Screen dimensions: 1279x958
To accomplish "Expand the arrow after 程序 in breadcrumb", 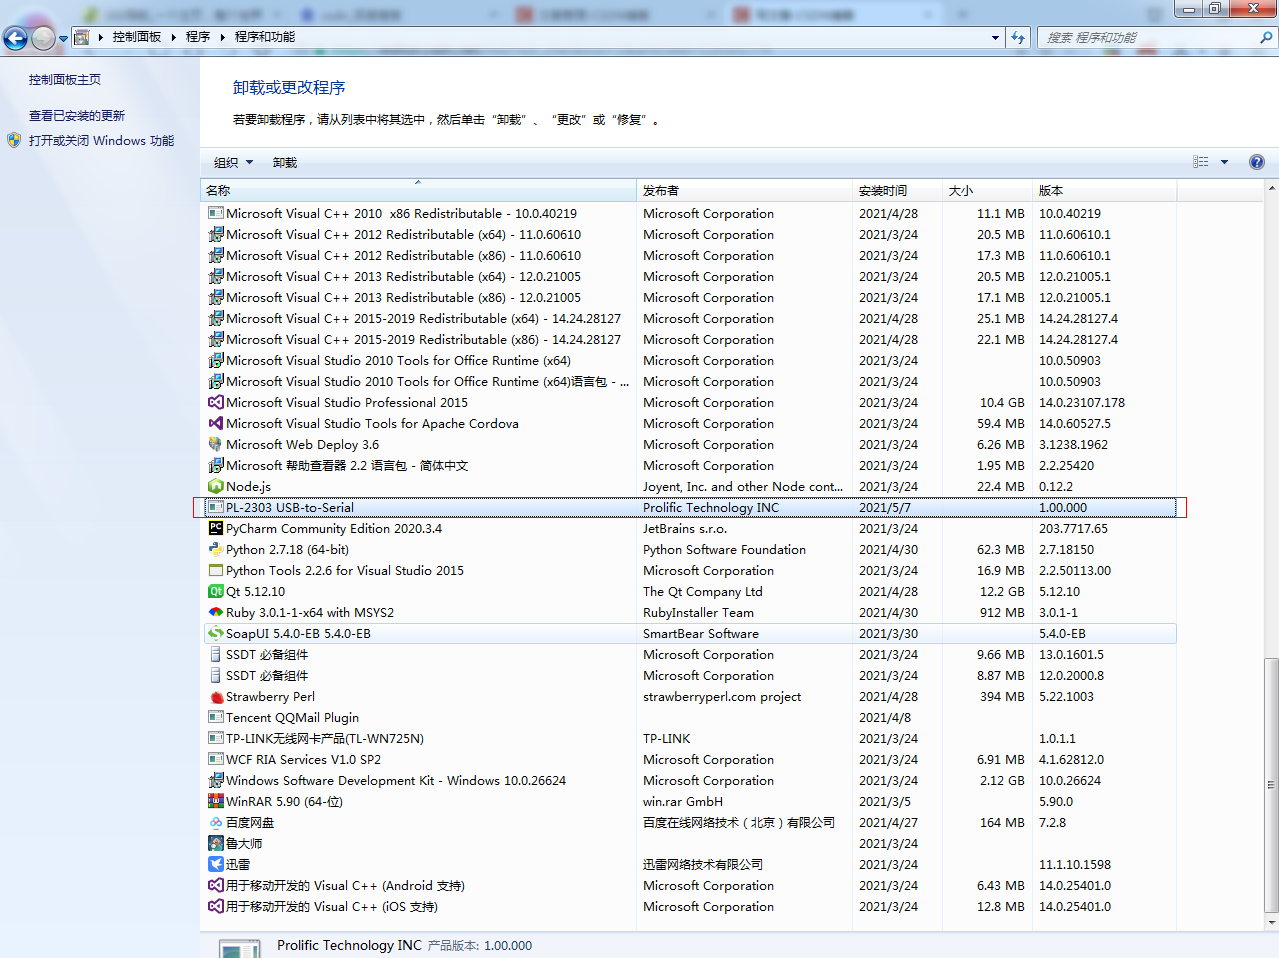I will (x=222, y=37).
